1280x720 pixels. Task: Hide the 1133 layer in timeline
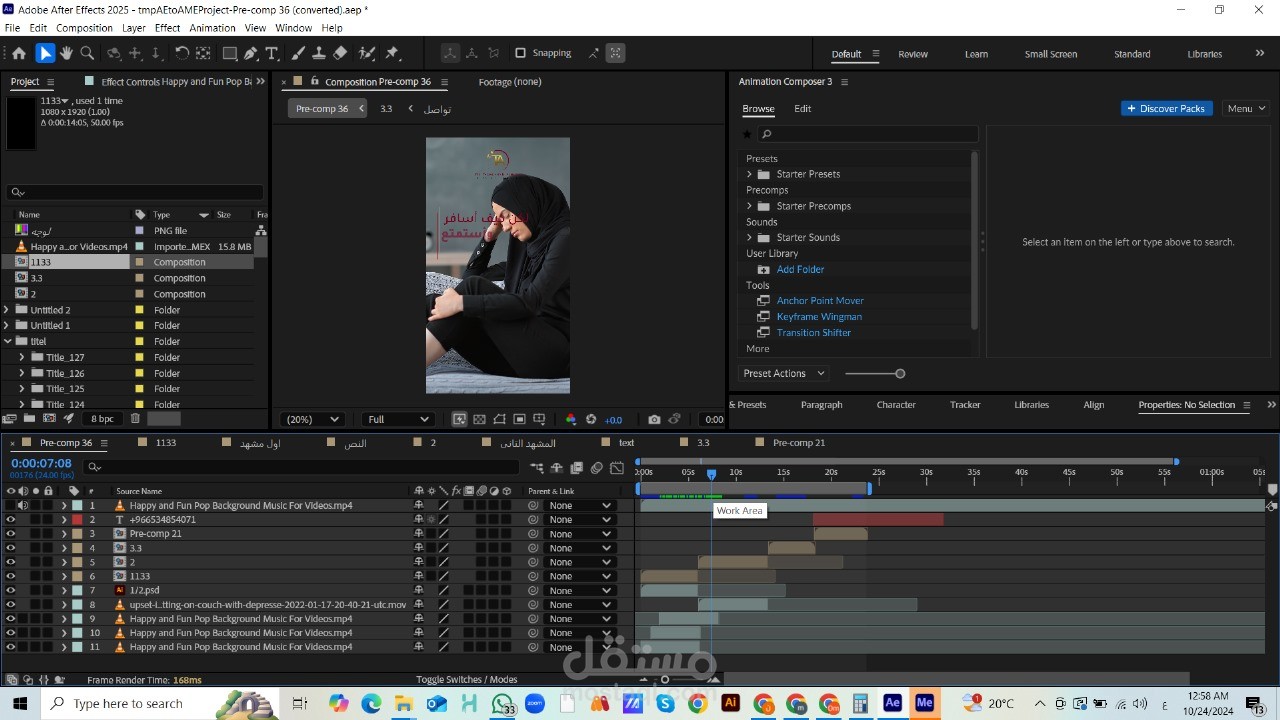pyautogui.click(x=11, y=576)
